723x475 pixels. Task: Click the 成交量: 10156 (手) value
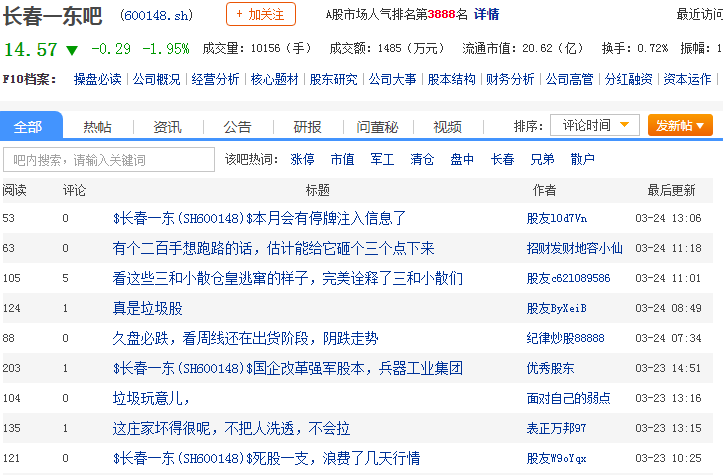[257, 48]
